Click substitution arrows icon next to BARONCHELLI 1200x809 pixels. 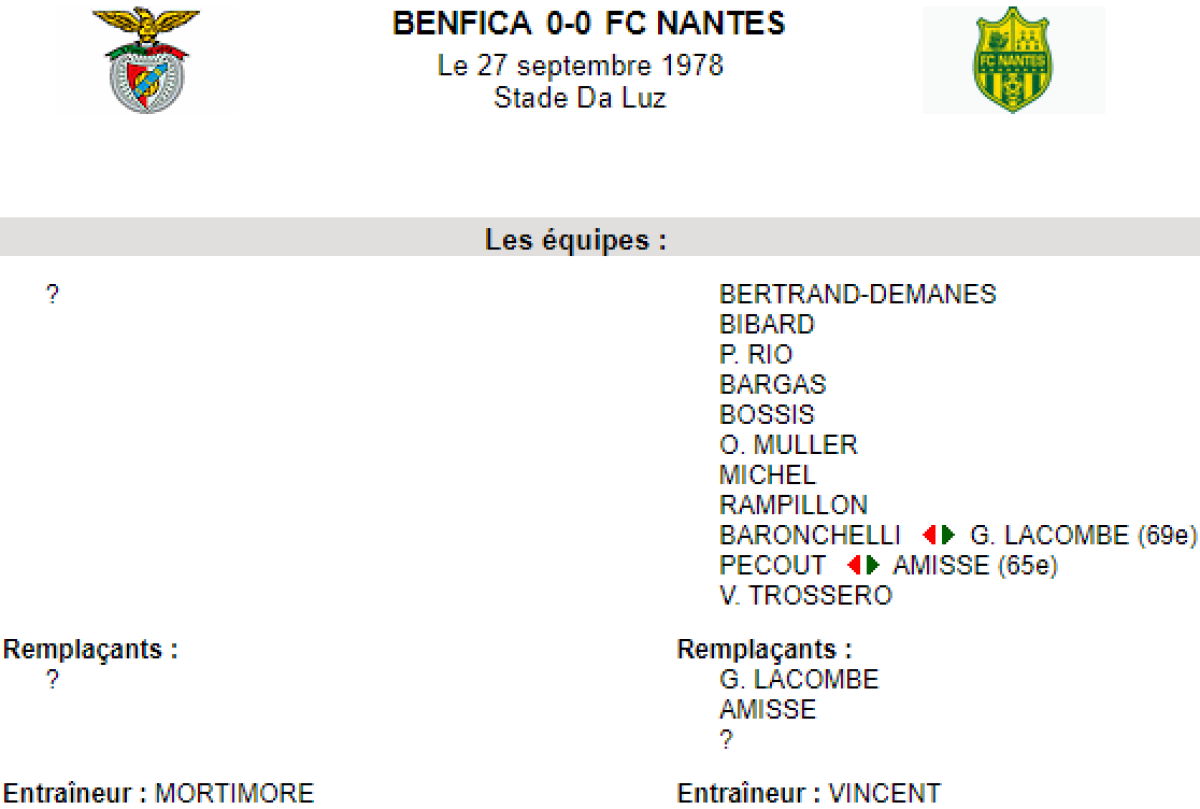tap(938, 535)
